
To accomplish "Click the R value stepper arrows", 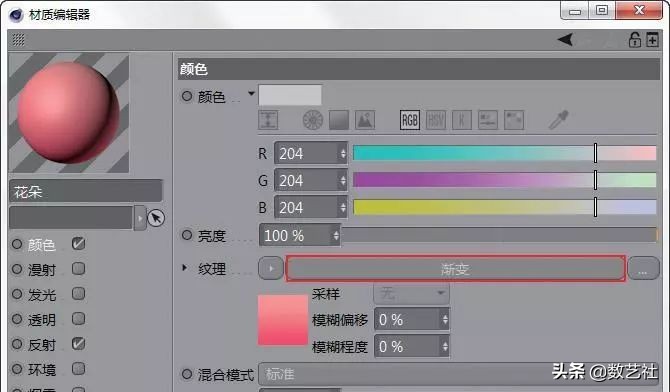I will pos(343,153).
